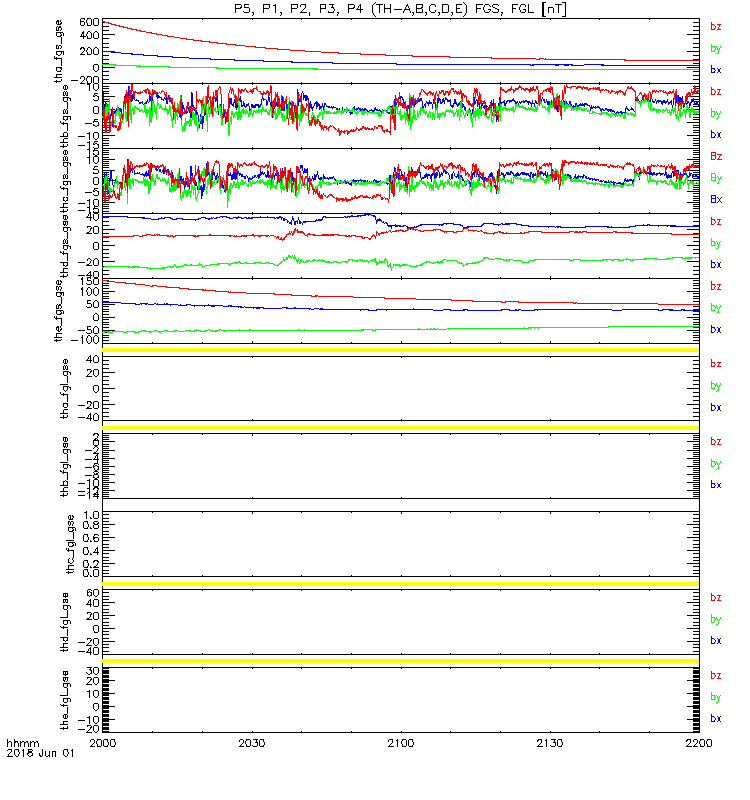Click the 30 tick value in the_fgl_gse panel

[x=93, y=671]
